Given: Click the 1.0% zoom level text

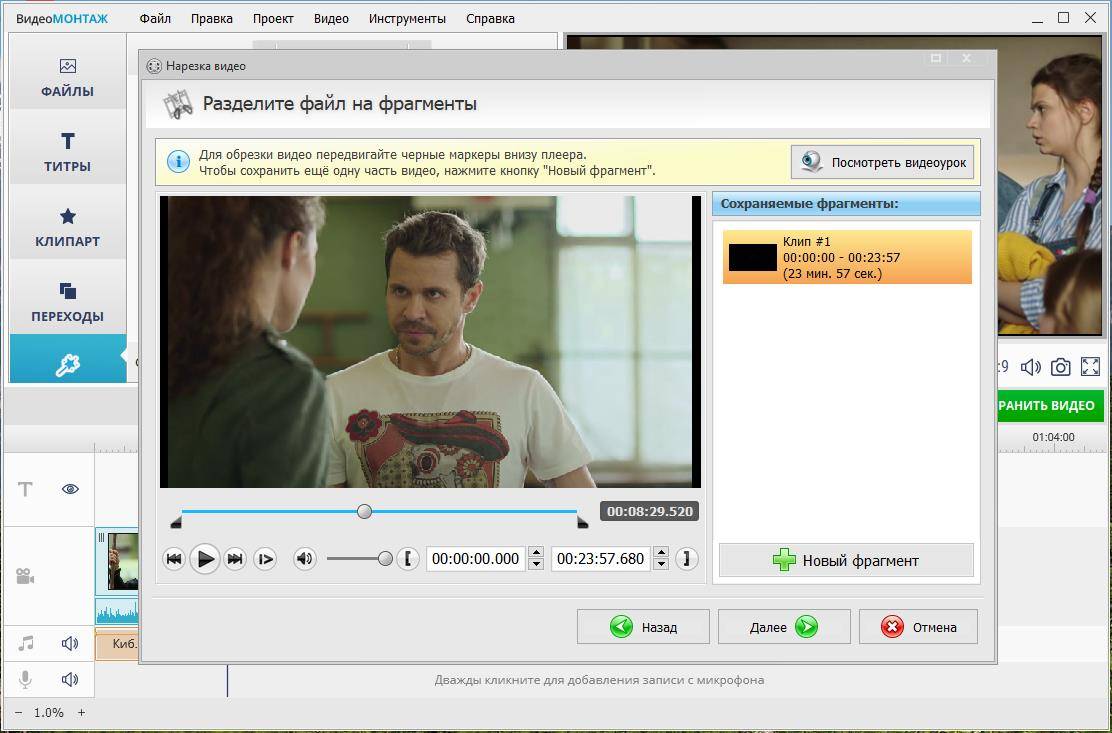Looking at the screenshot, I should [x=49, y=712].
